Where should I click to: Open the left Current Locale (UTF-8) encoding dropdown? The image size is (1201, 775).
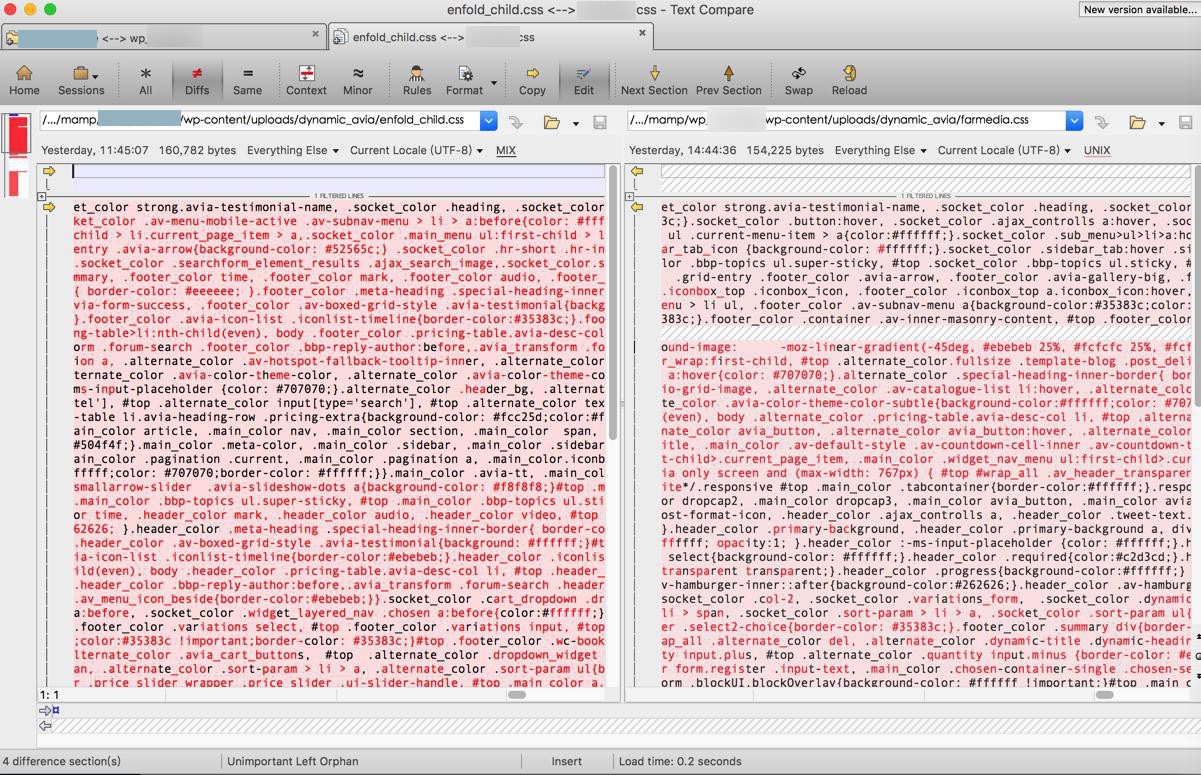click(x=416, y=150)
